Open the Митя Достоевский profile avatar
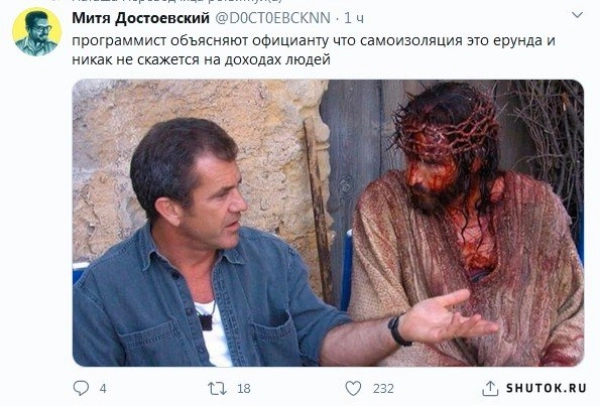This screenshot has width=600, height=406. (37, 32)
